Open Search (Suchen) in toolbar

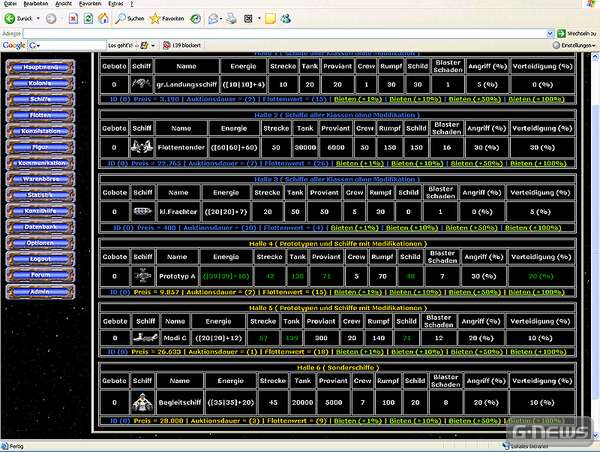click(x=130, y=18)
